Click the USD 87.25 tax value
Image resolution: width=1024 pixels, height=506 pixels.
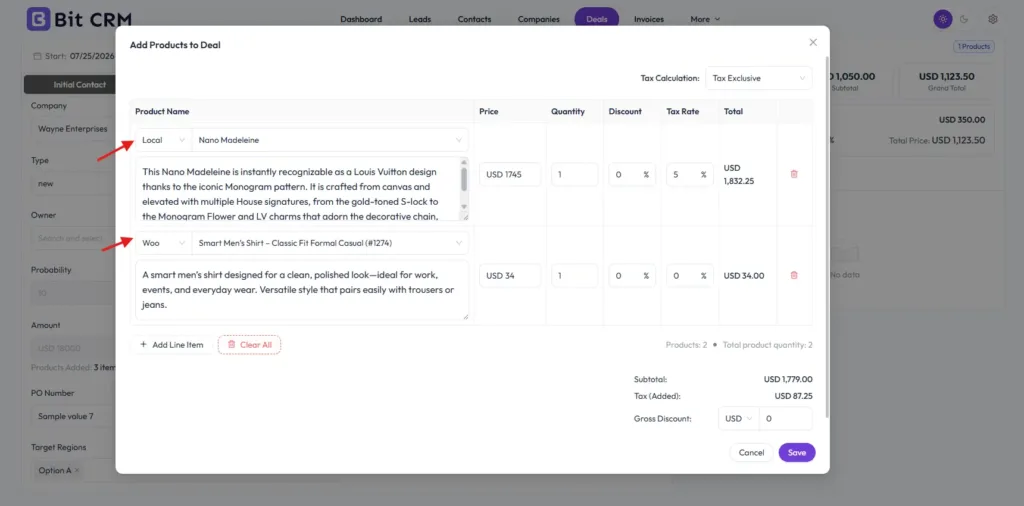point(793,396)
